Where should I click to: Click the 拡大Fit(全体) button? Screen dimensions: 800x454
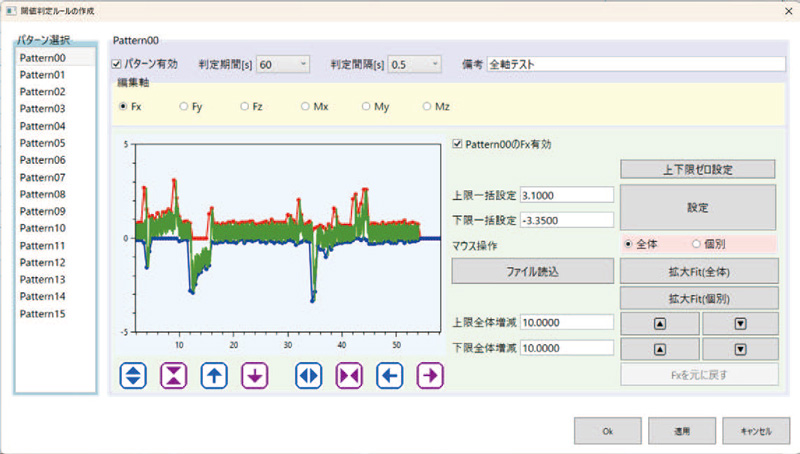[699, 271]
